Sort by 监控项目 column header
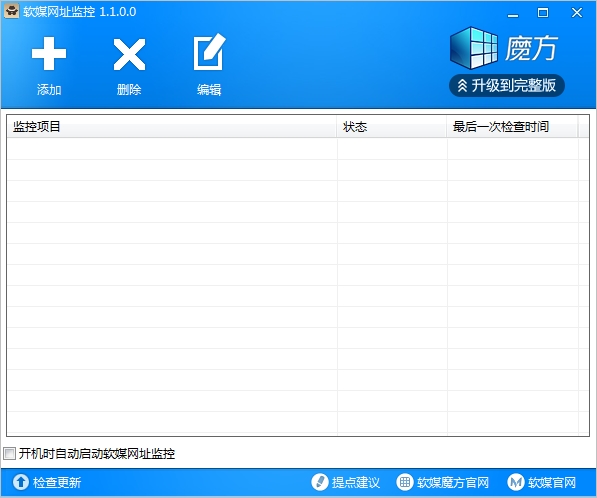Image resolution: width=597 pixels, height=498 pixels. coord(171,126)
